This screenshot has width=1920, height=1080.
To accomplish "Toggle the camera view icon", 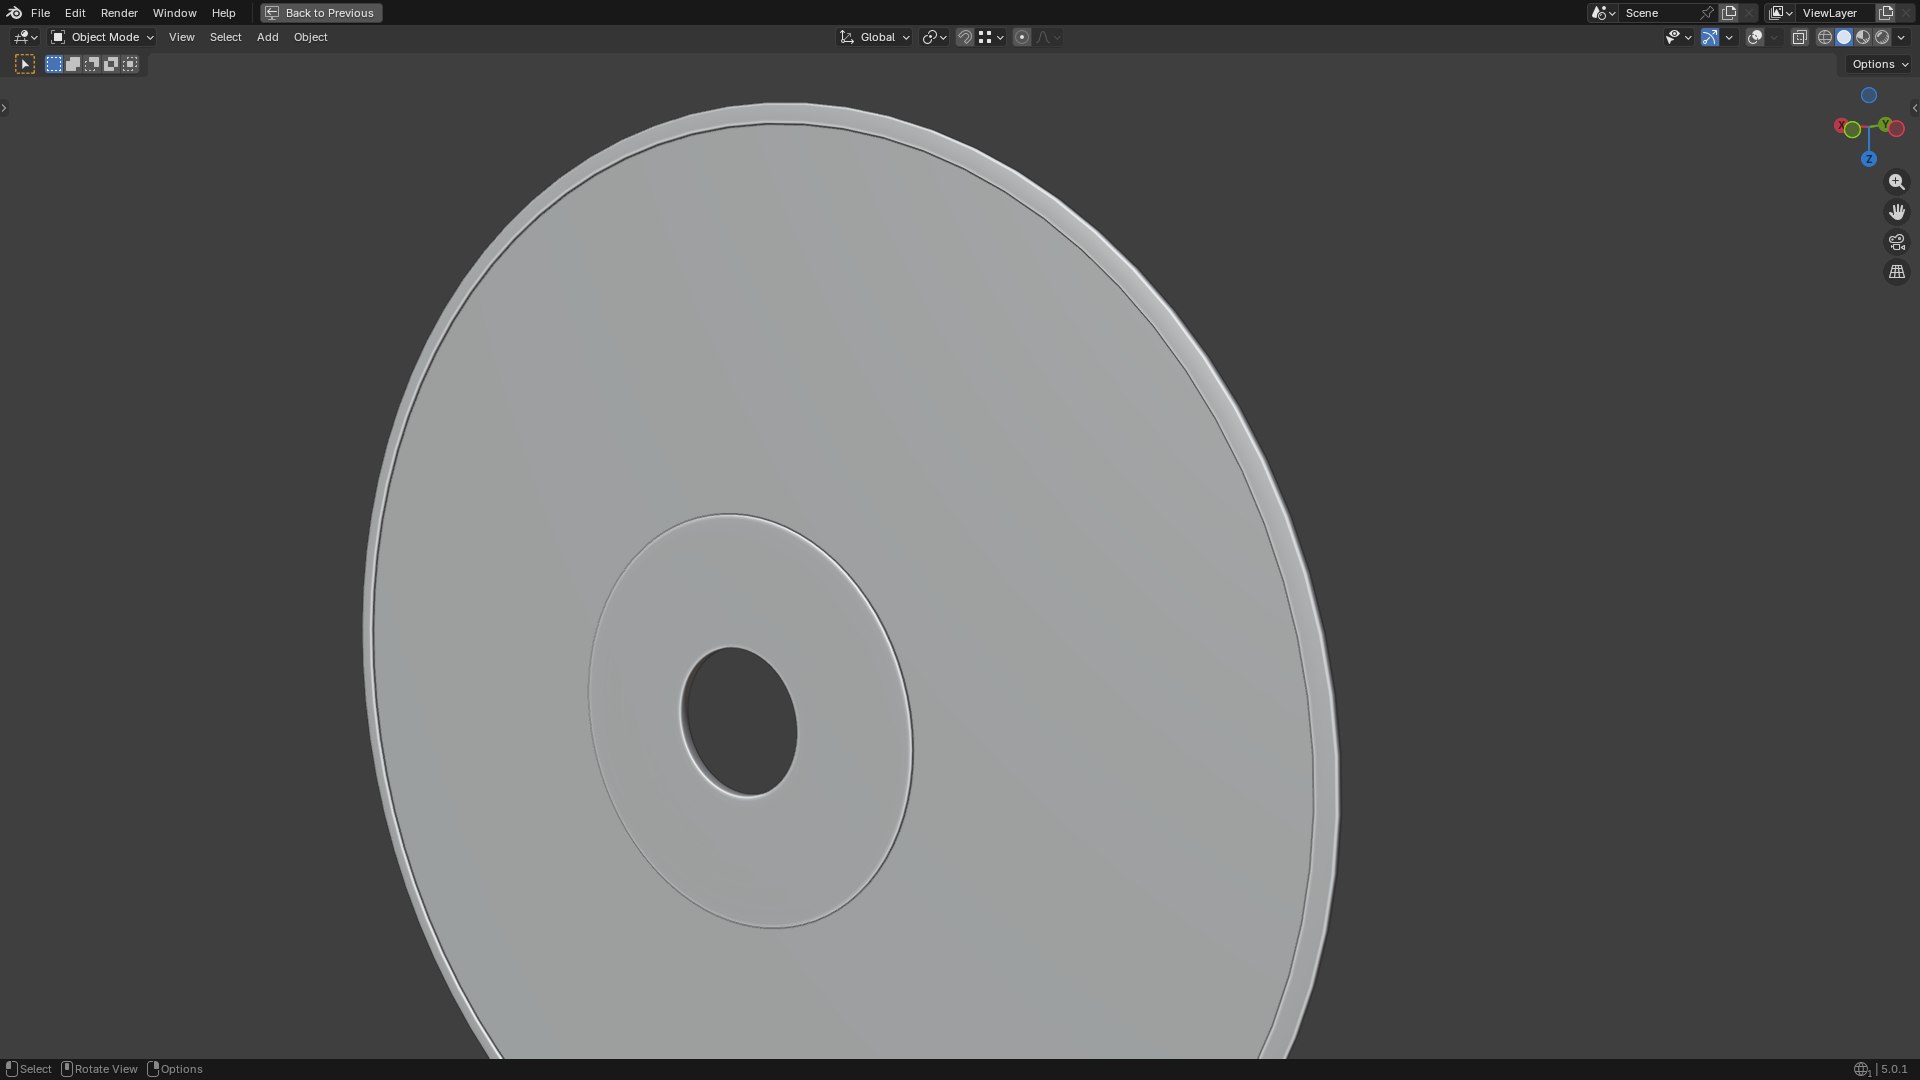I will pos(1896,242).
